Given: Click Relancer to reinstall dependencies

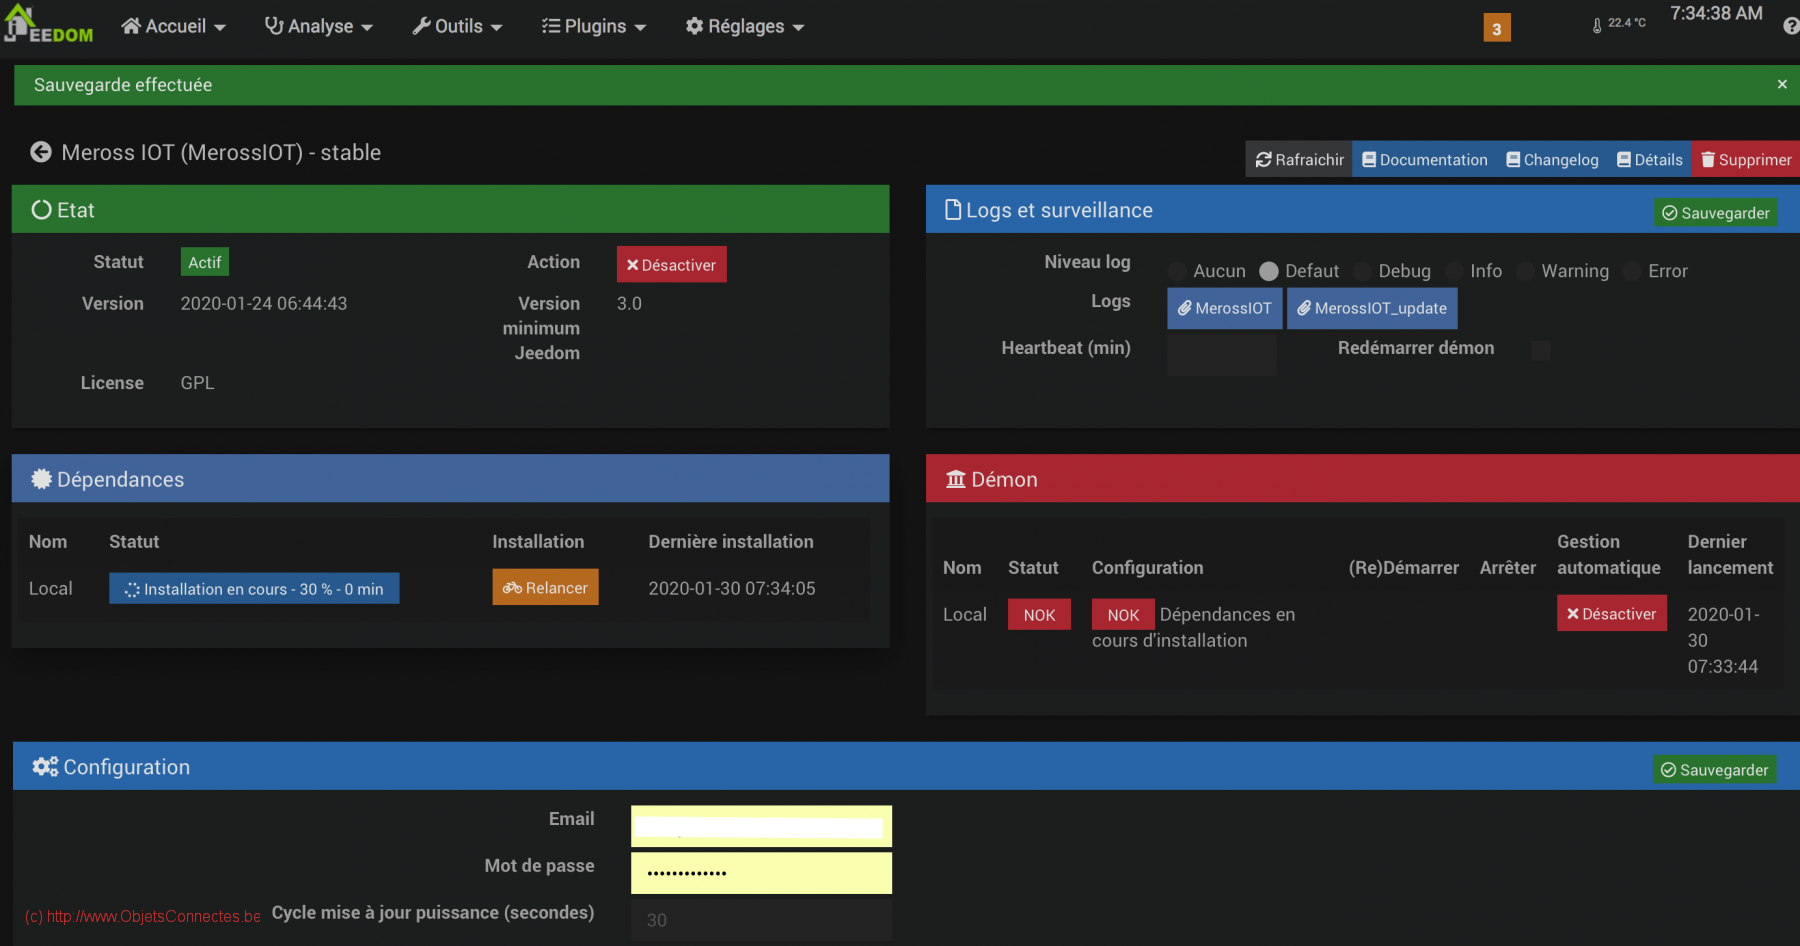Looking at the screenshot, I should click(x=545, y=588).
